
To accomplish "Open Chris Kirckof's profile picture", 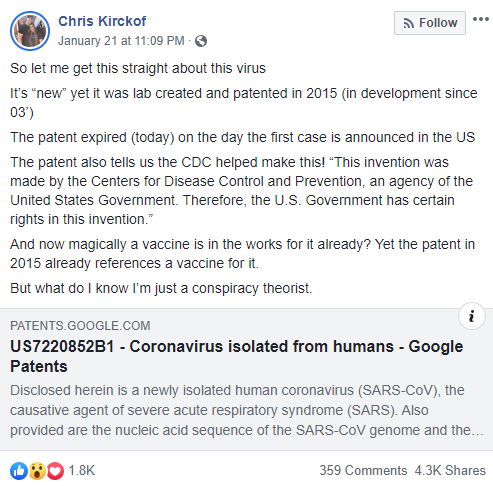I will coord(30,31).
